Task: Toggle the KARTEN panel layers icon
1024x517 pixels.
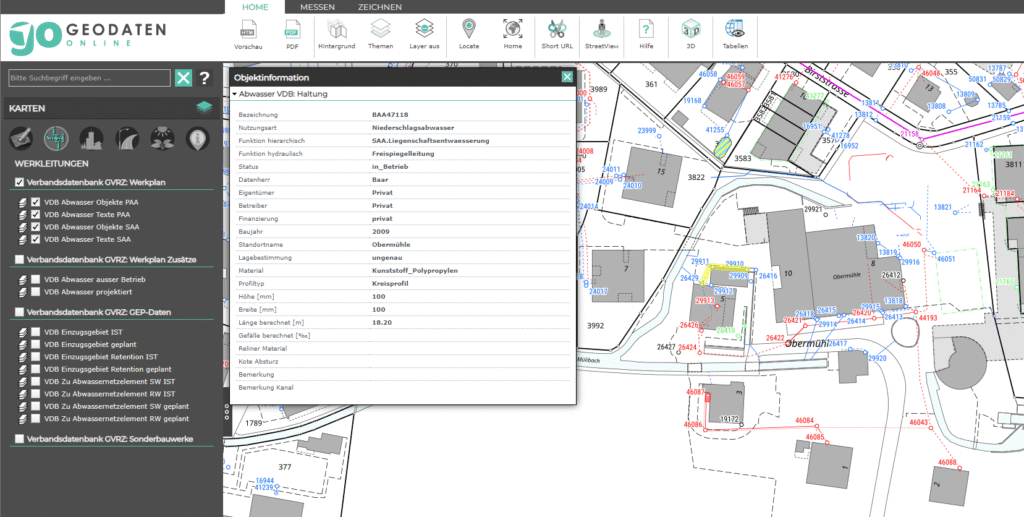Action: 204,107
